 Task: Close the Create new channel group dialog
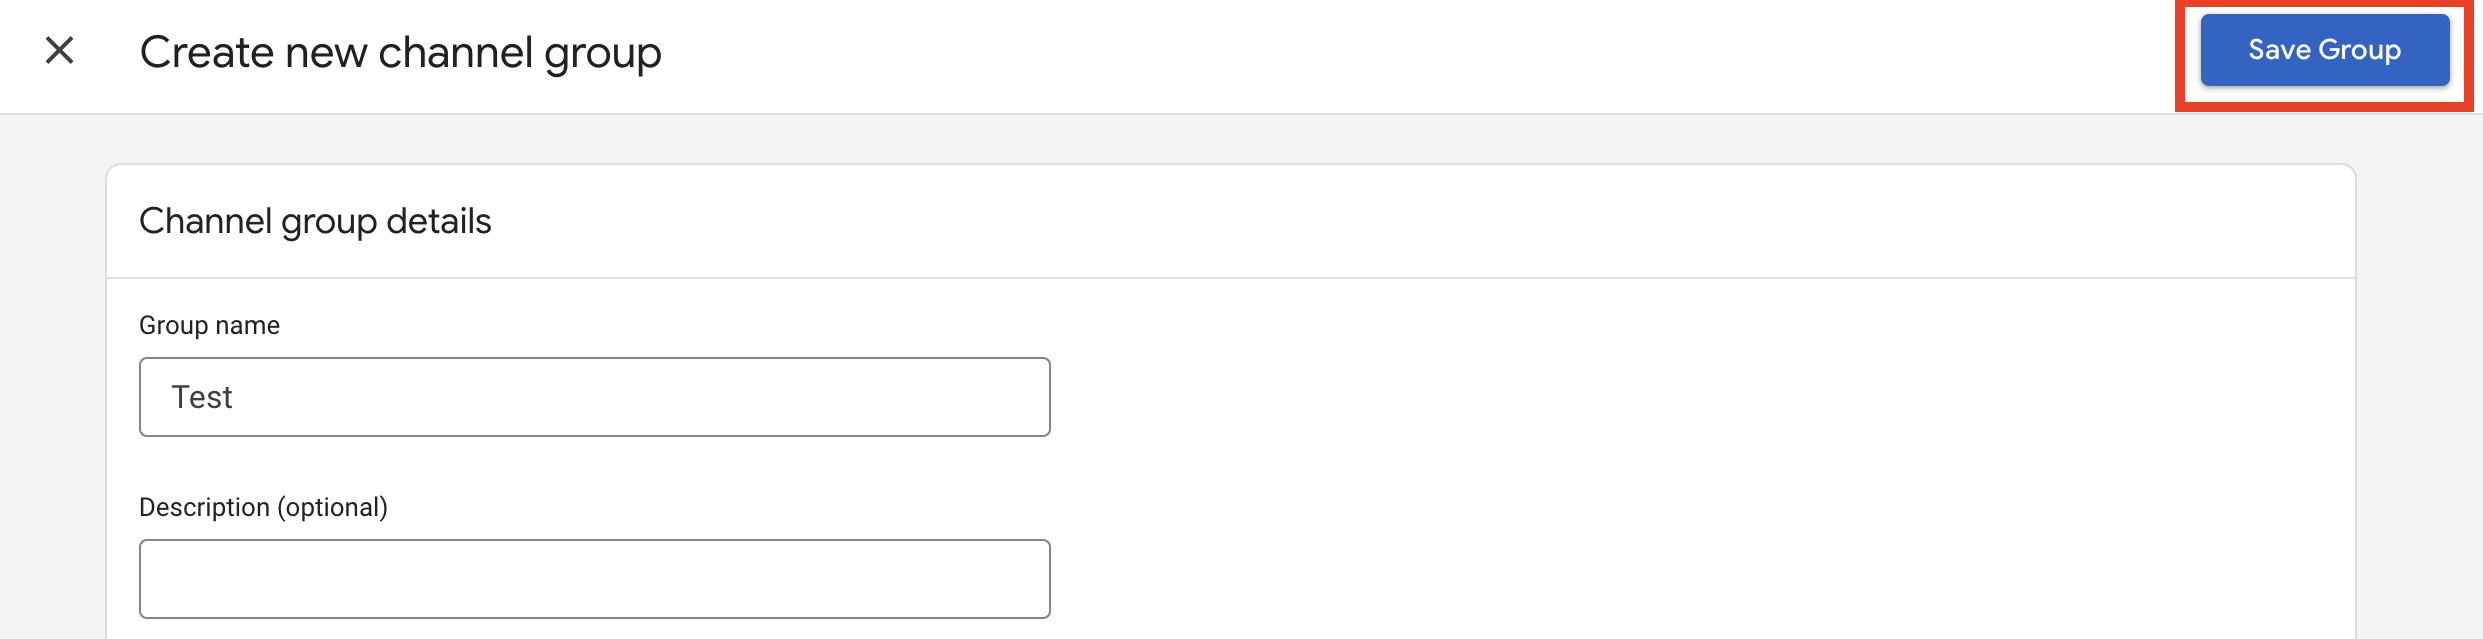point(60,50)
